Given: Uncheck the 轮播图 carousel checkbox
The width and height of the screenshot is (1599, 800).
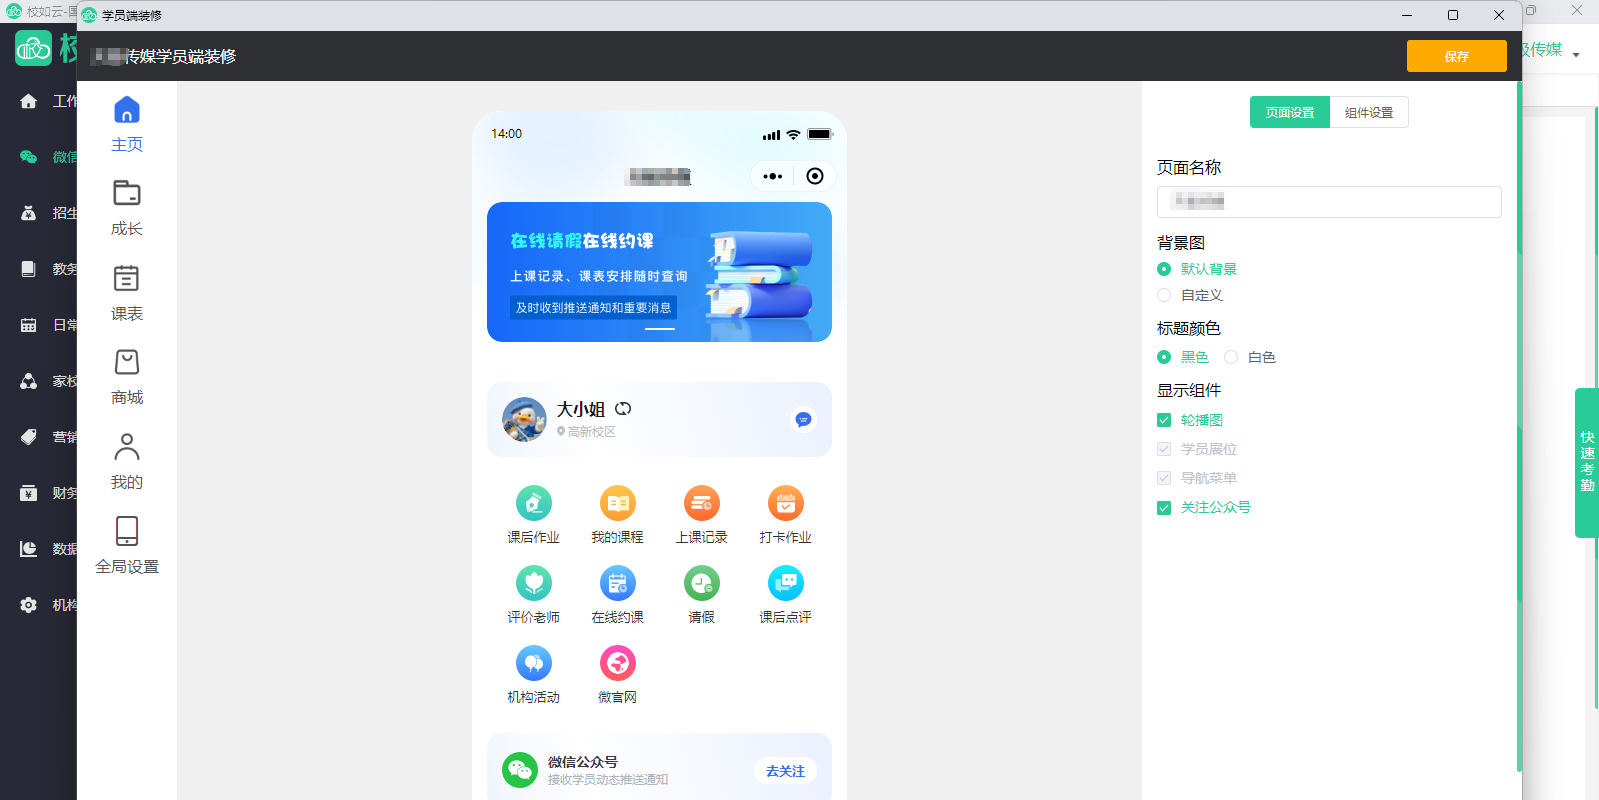Looking at the screenshot, I should [x=1164, y=420].
